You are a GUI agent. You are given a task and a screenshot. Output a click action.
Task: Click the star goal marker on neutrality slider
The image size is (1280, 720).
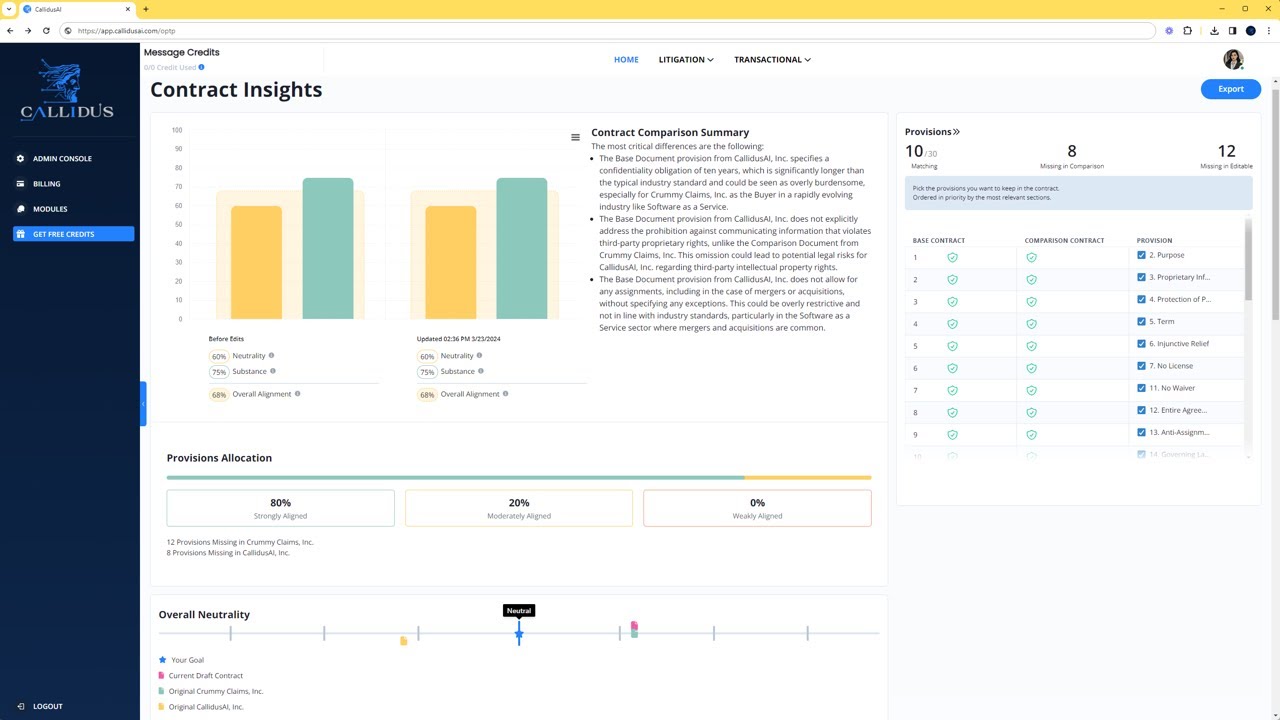point(519,634)
